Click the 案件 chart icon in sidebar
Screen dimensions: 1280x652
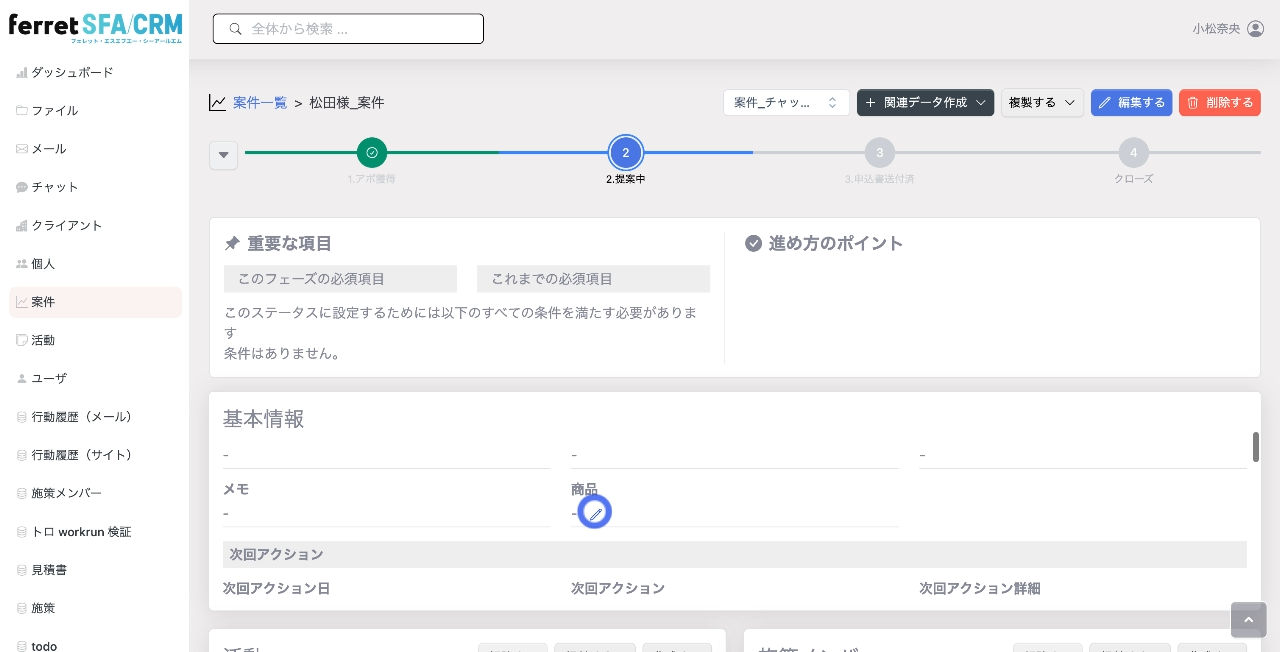(22, 302)
